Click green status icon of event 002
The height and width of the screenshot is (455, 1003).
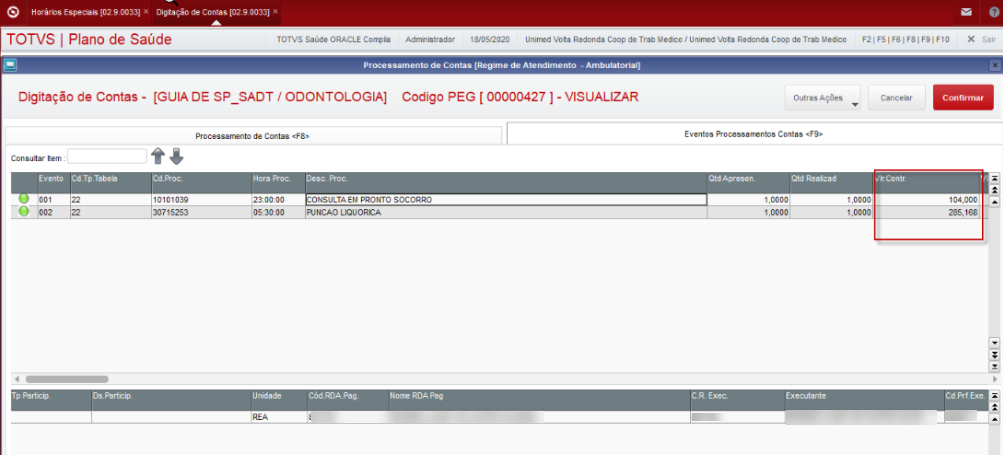(24, 211)
